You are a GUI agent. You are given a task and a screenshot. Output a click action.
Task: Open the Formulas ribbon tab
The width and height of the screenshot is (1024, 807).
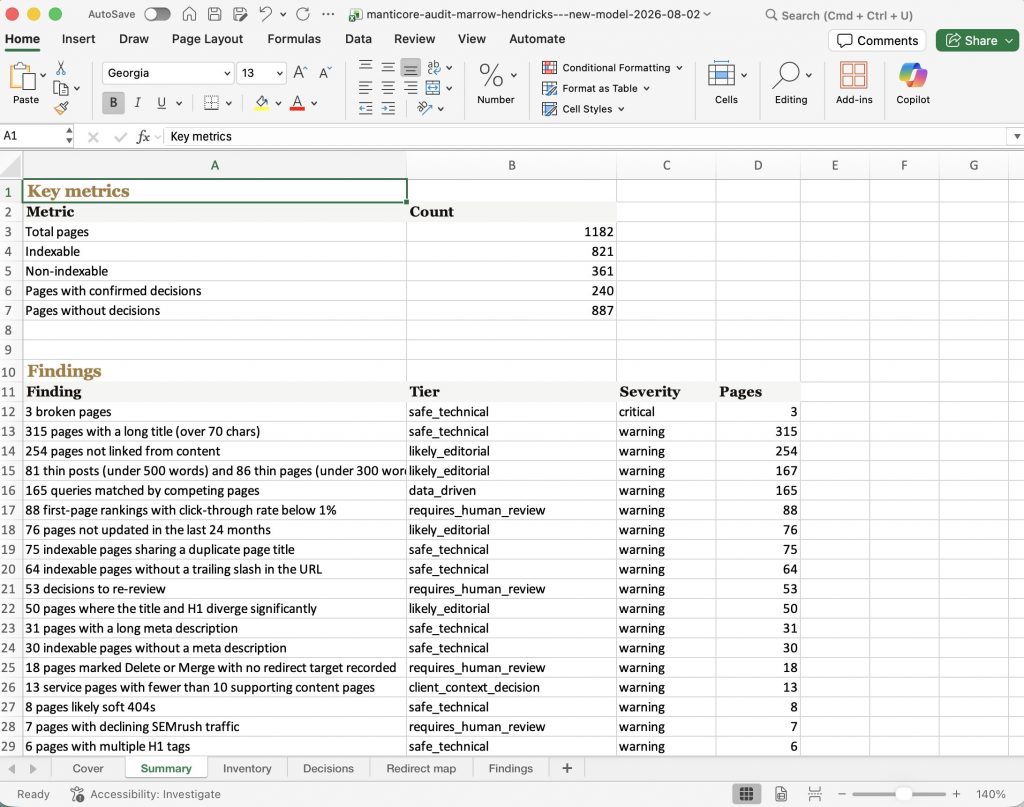[294, 39]
